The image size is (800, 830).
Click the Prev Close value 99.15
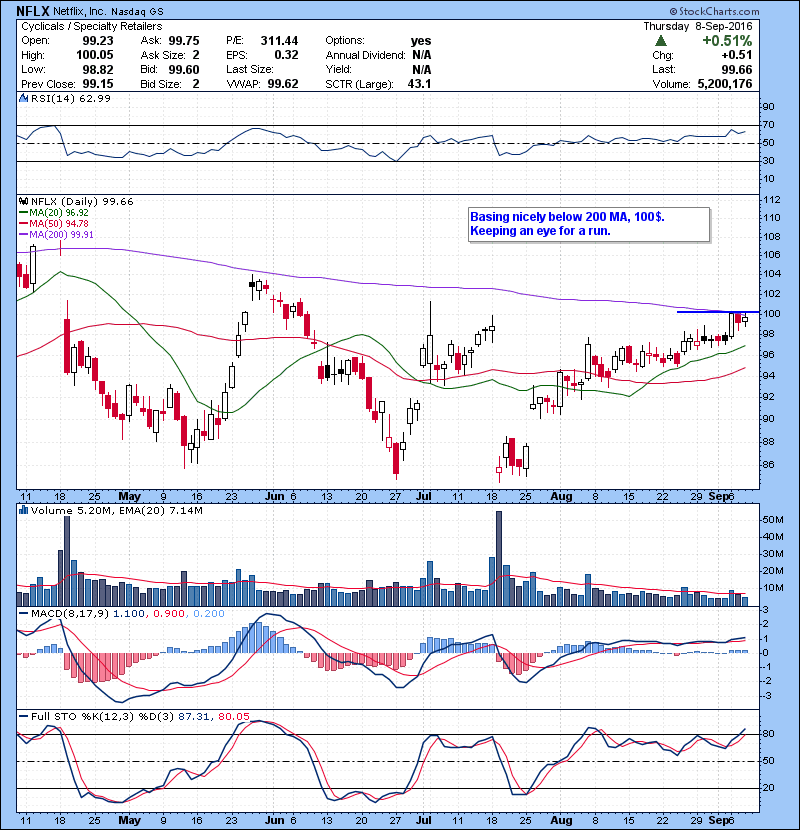(x=97, y=84)
